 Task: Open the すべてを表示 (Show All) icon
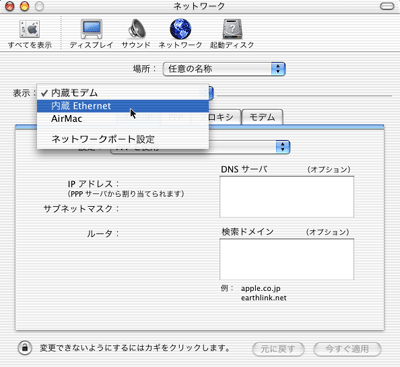point(30,34)
